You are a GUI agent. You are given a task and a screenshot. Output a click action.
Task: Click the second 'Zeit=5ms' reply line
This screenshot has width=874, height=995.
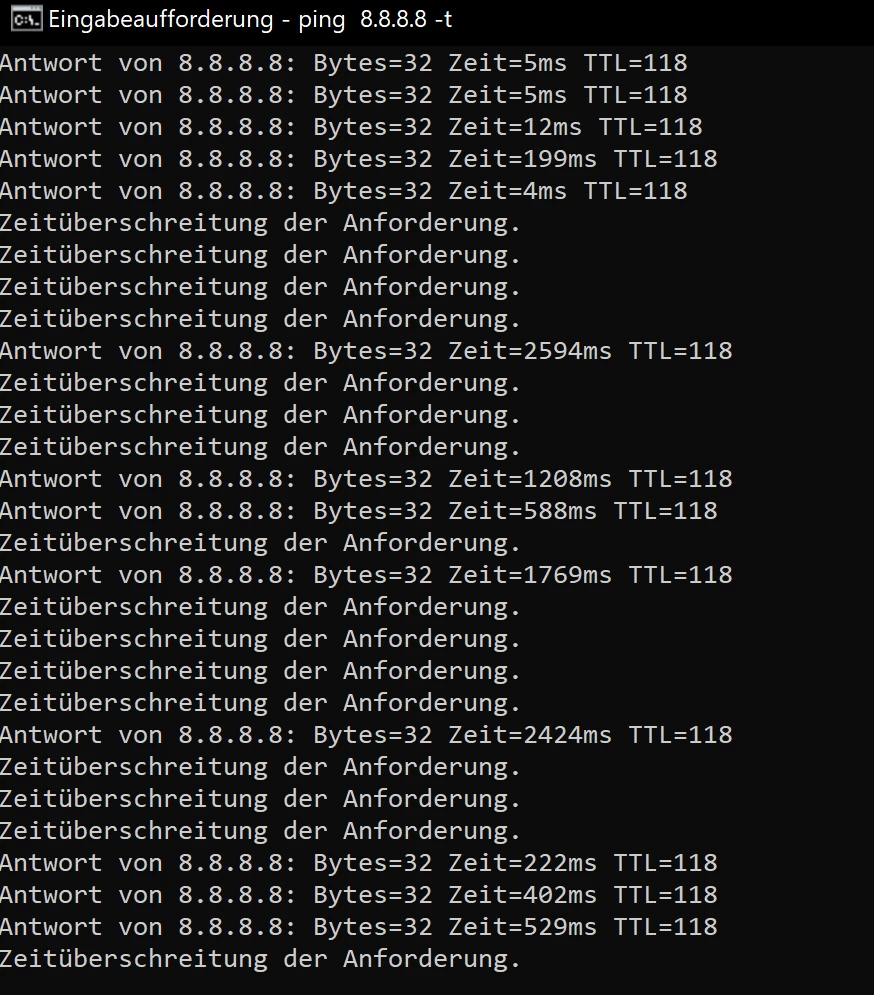point(343,95)
